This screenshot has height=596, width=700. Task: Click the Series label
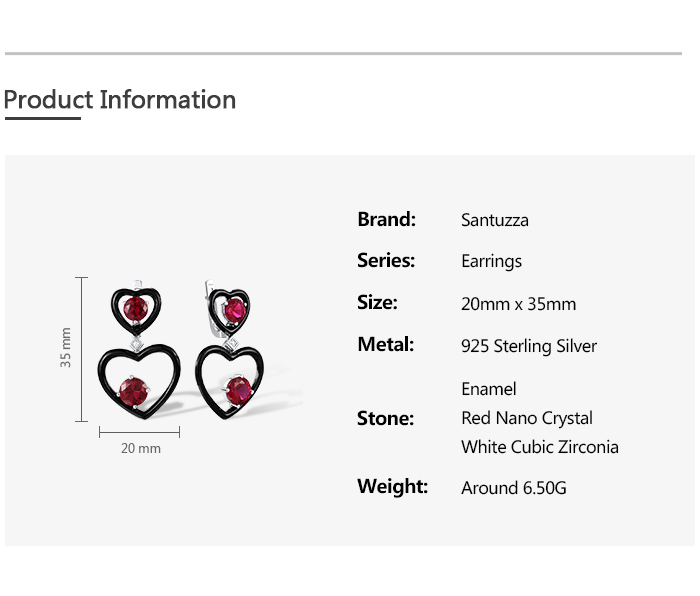click(x=386, y=261)
